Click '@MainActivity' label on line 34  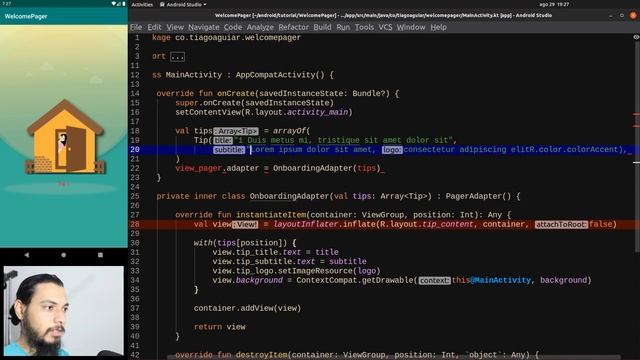tap(501, 280)
